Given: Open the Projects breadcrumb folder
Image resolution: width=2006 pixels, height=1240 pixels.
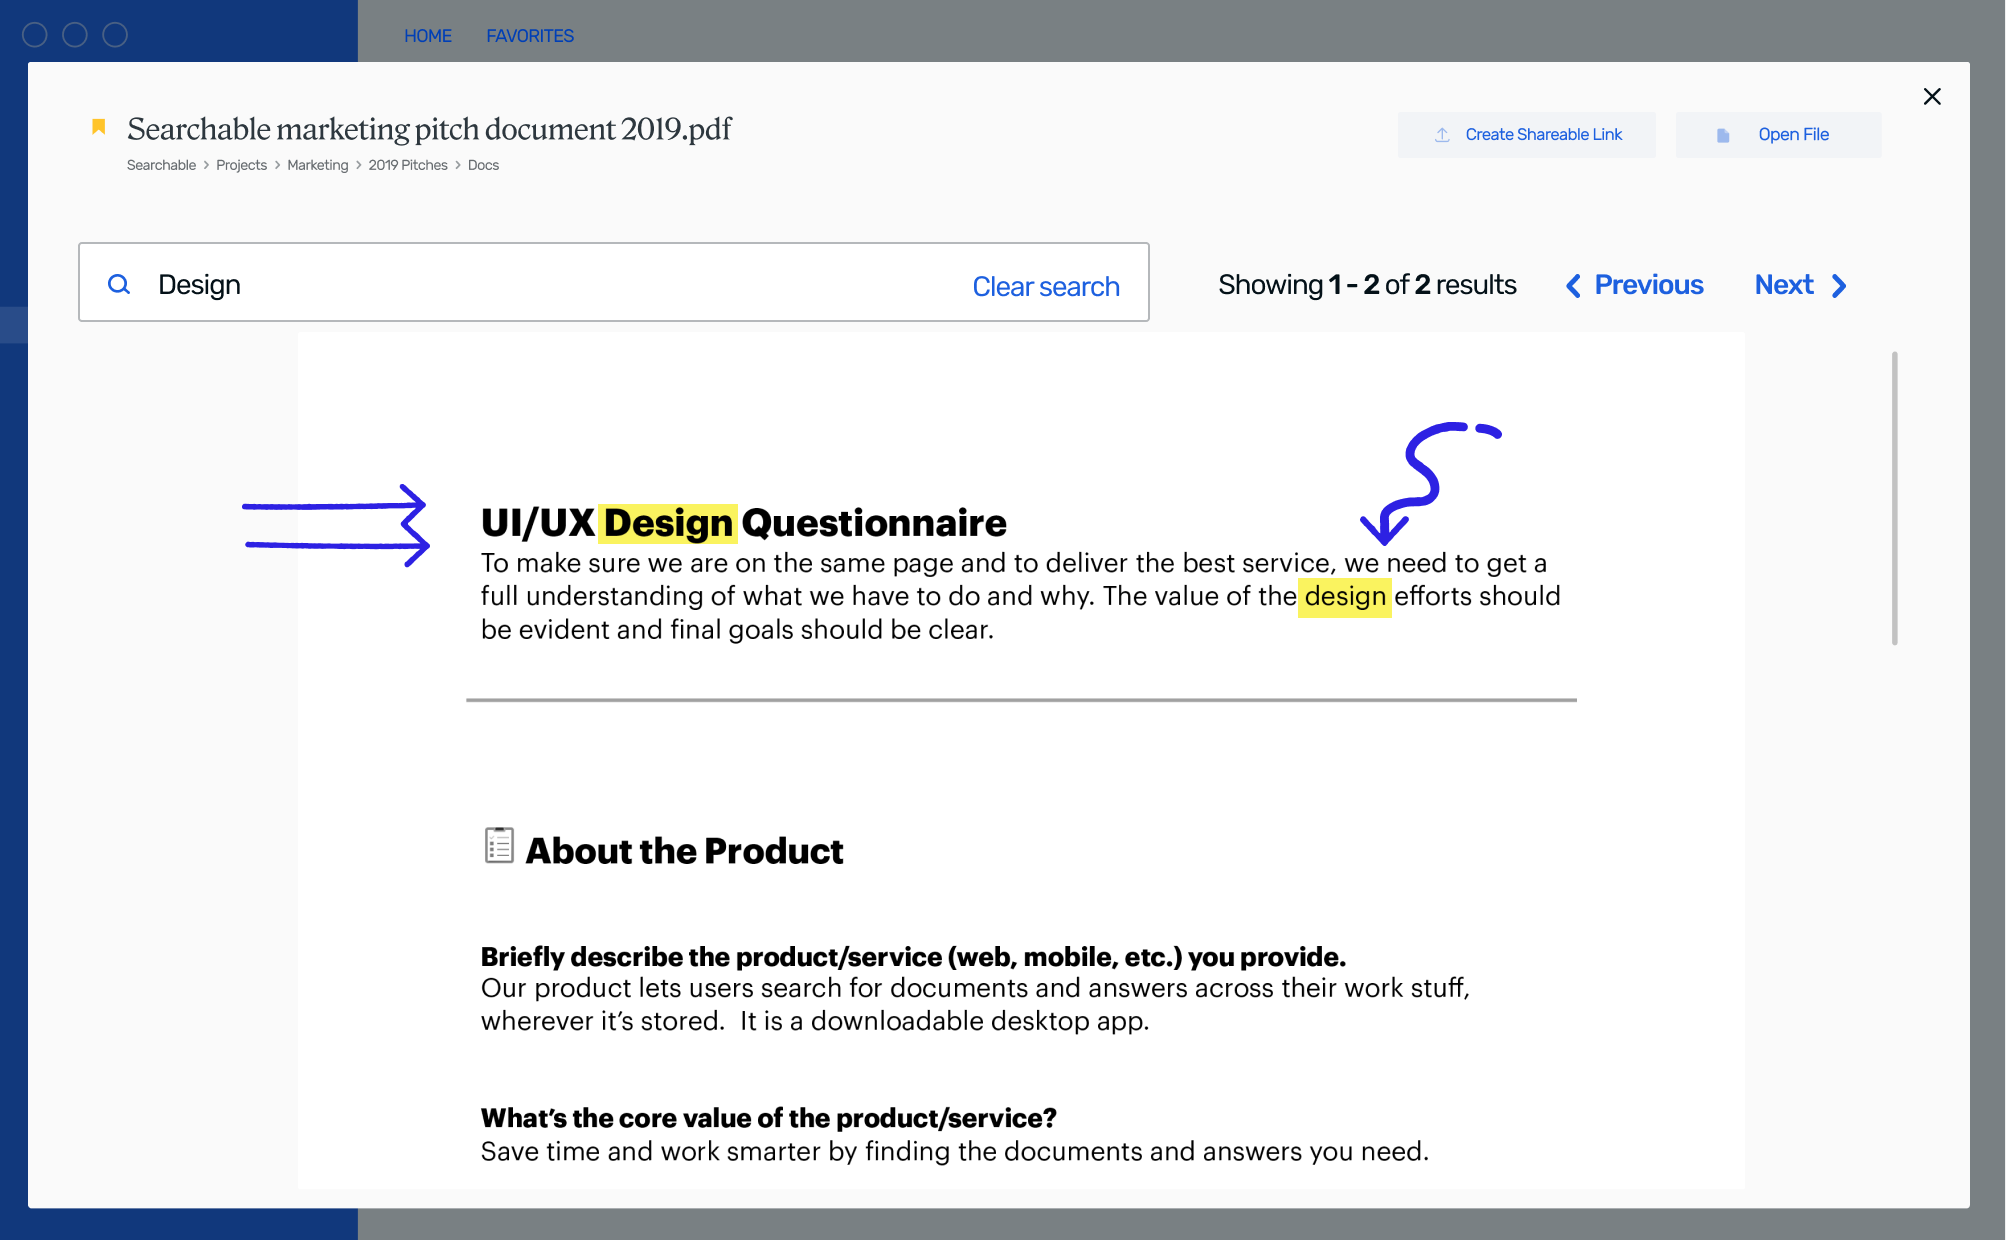Looking at the screenshot, I should click(x=241, y=165).
